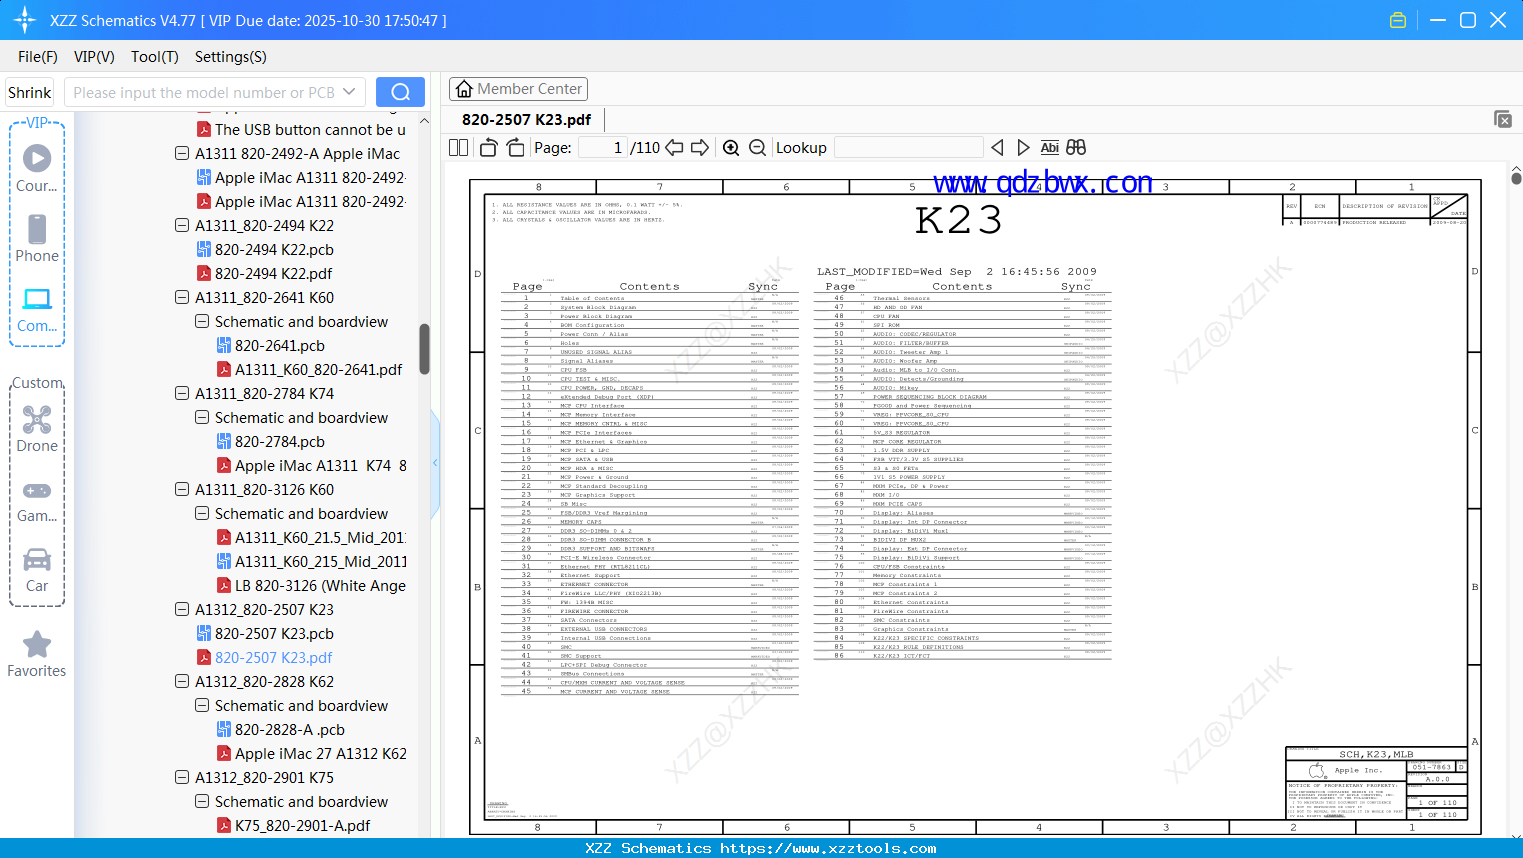Open 820-2494 K22.pdf file
The image size is (1523, 858).
pyautogui.click(x=264, y=274)
